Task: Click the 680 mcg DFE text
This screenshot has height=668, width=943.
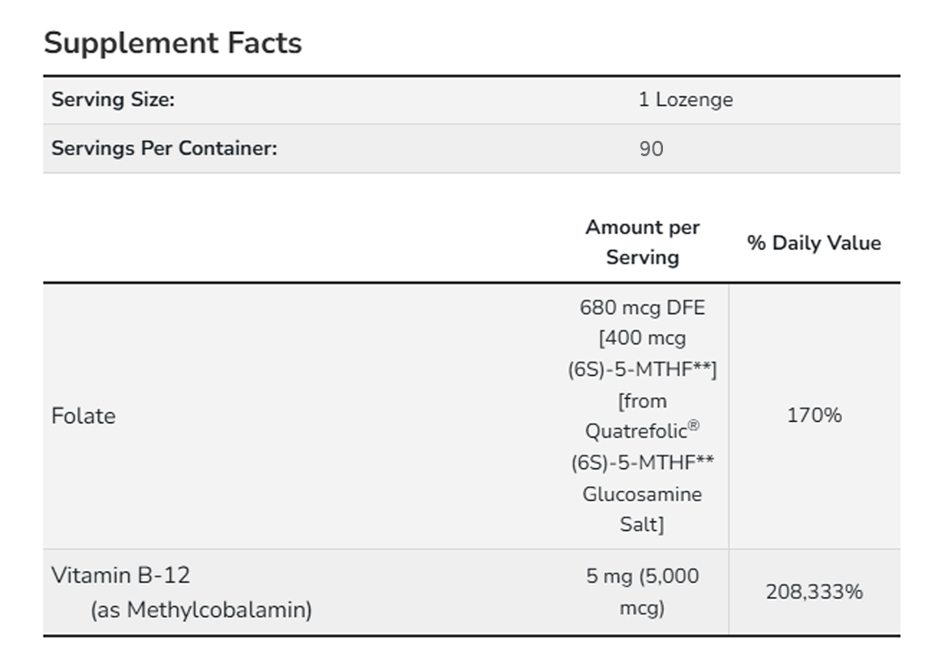Action: click(x=642, y=308)
